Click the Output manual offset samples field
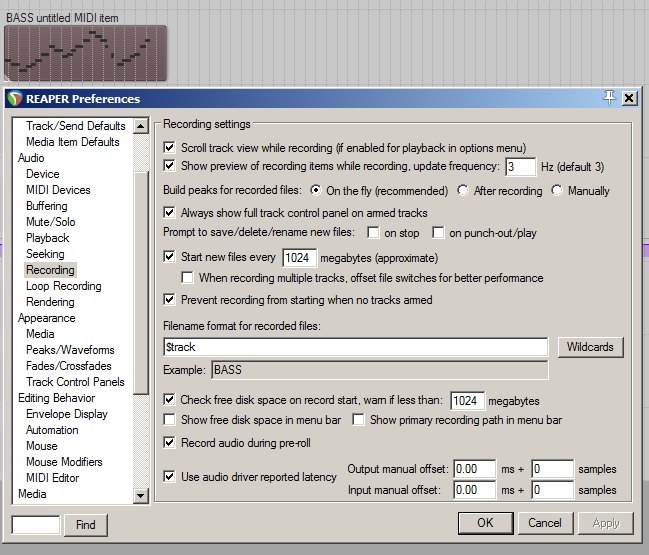Image resolution: width=649 pixels, height=555 pixels. (x=553, y=469)
